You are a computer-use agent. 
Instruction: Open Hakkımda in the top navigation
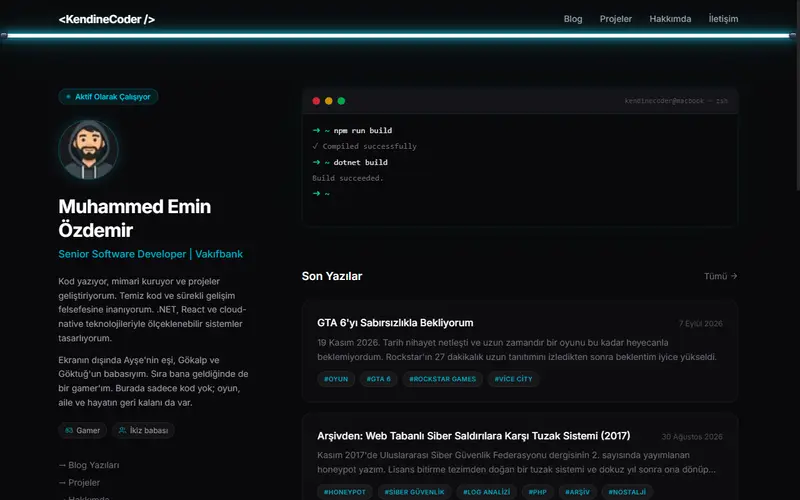click(x=670, y=19)
